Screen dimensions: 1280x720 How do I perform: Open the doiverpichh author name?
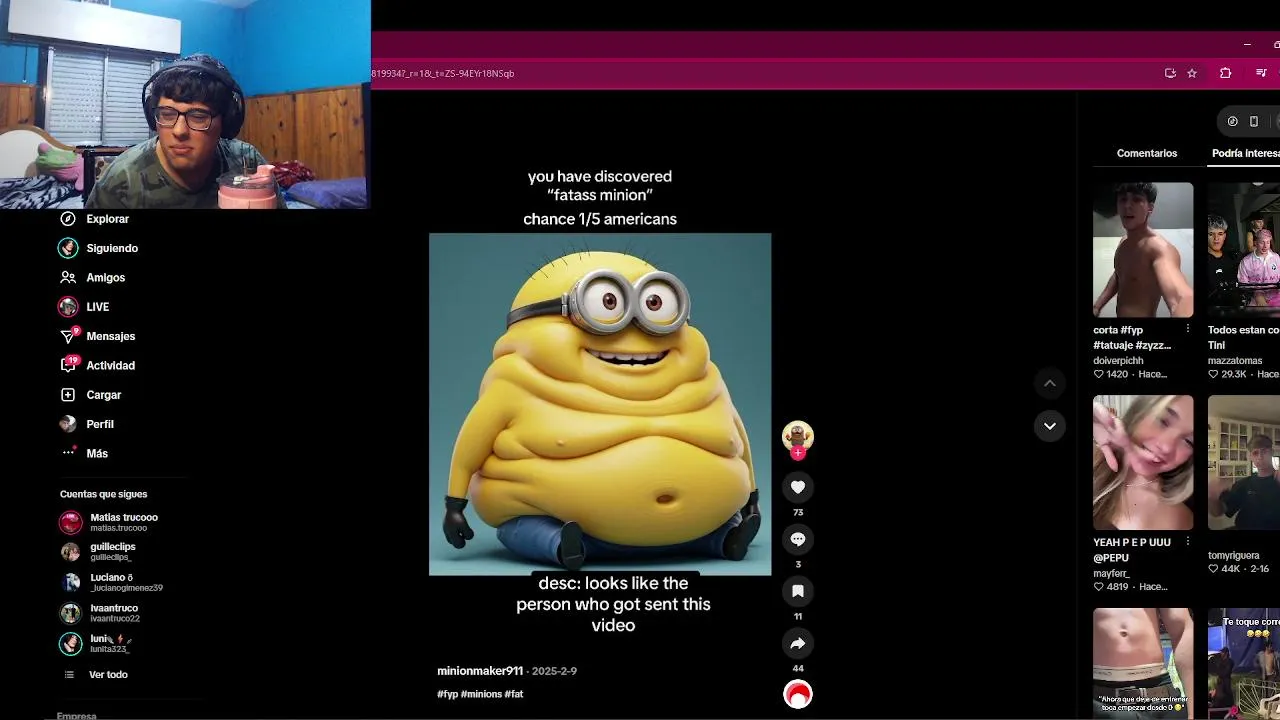[1118, 361]
